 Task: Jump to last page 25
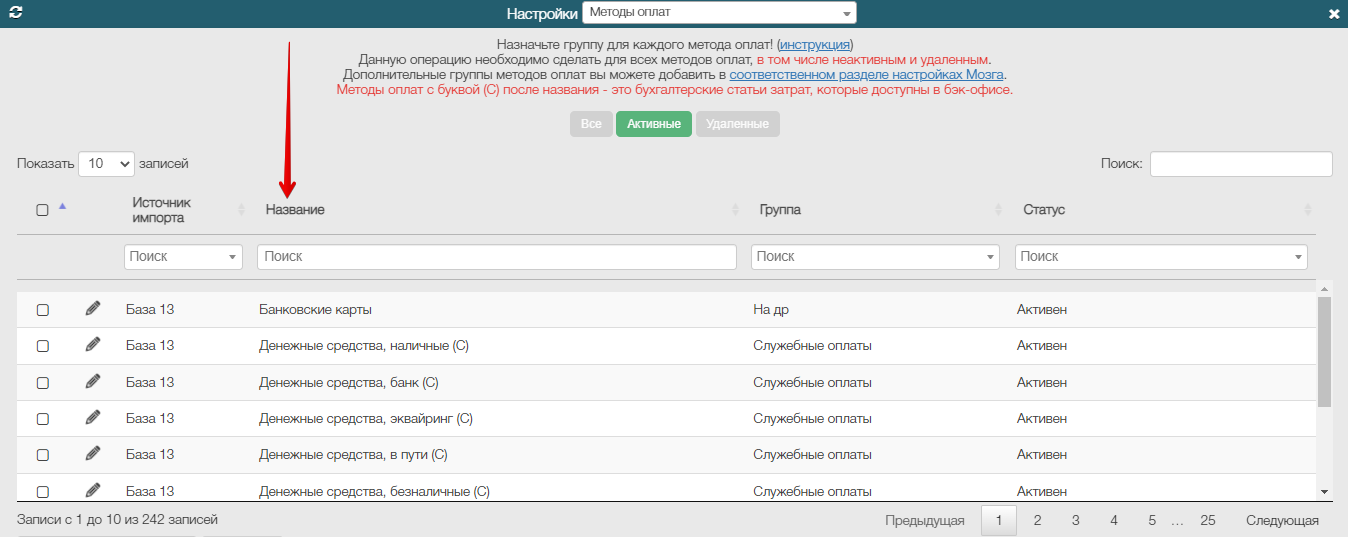click(x=1208, y=520)
